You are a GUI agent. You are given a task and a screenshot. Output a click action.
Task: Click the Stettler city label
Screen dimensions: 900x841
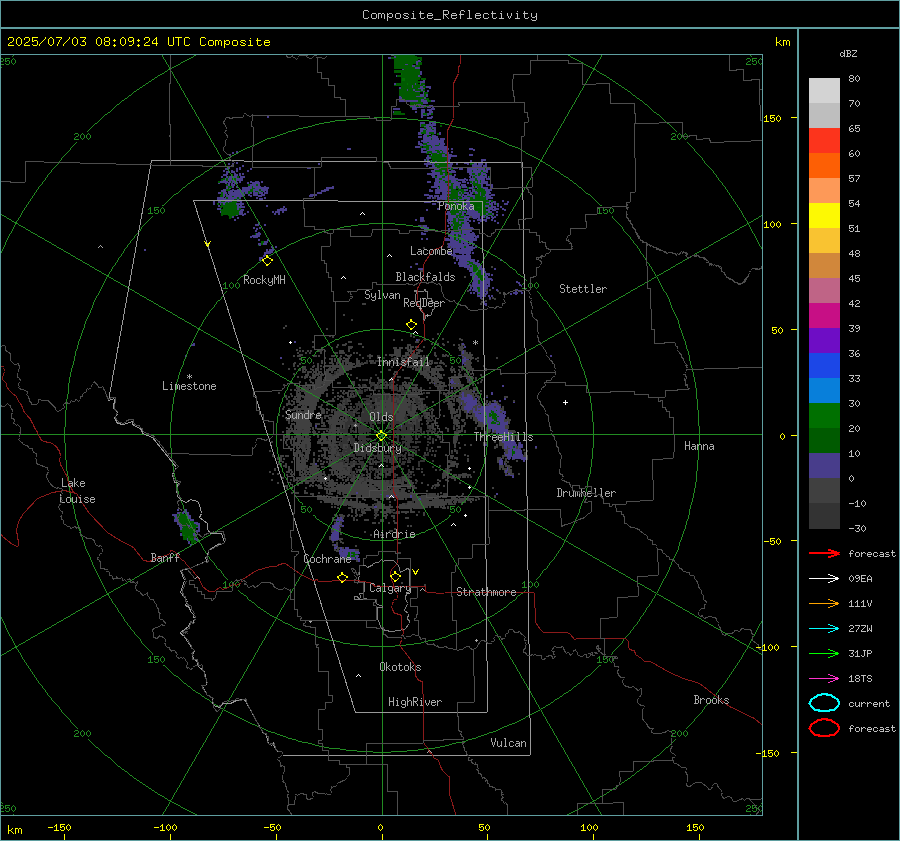[583, 289]
